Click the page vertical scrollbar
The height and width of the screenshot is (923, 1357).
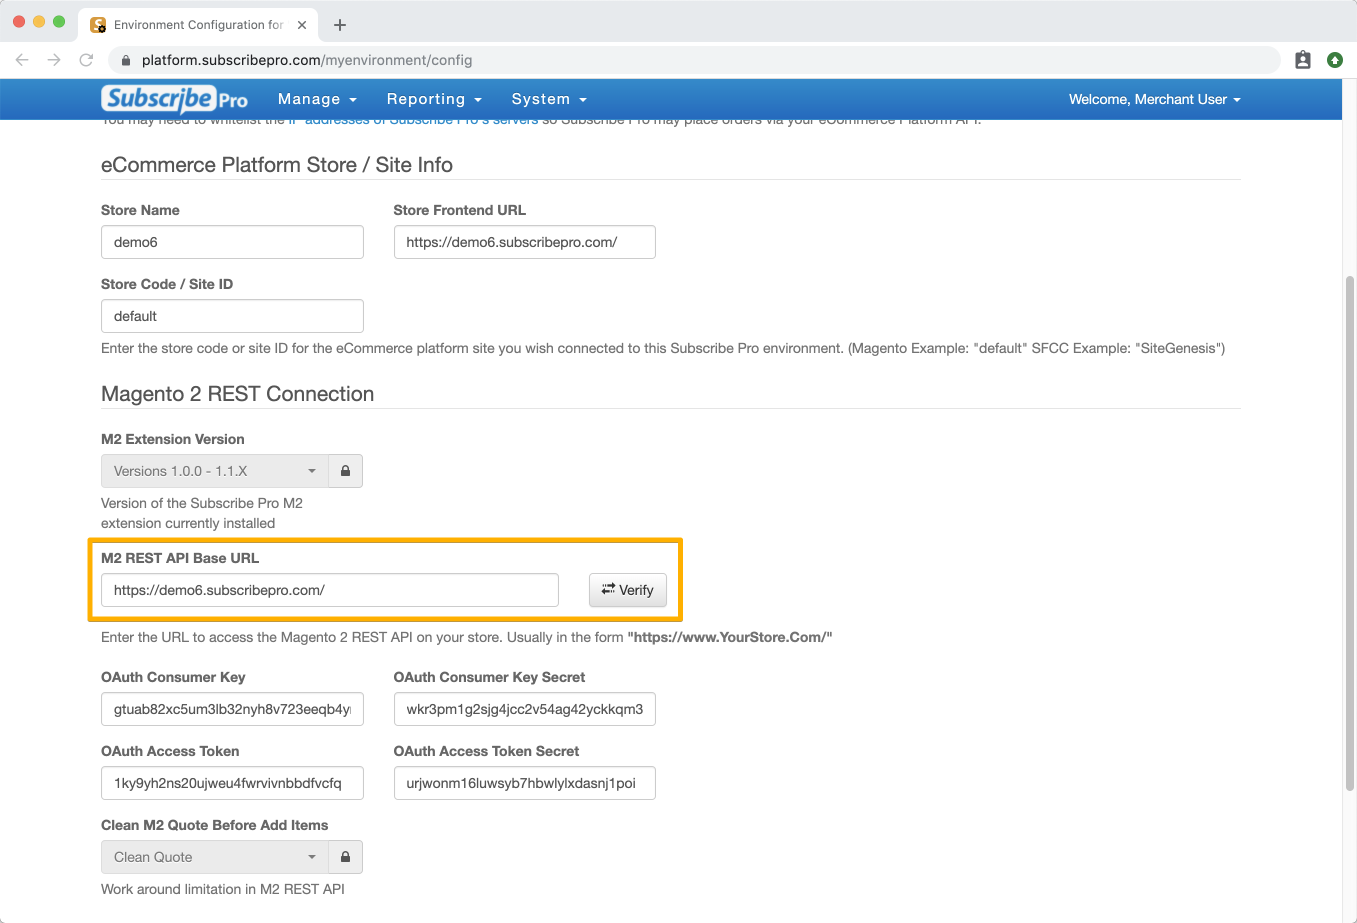(x=1350, y=532)
